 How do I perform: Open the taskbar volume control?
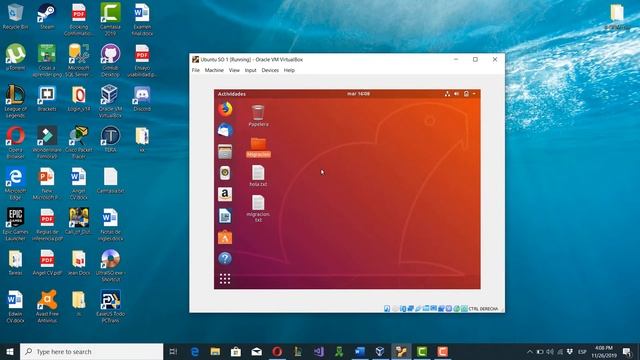pos(550,351)
